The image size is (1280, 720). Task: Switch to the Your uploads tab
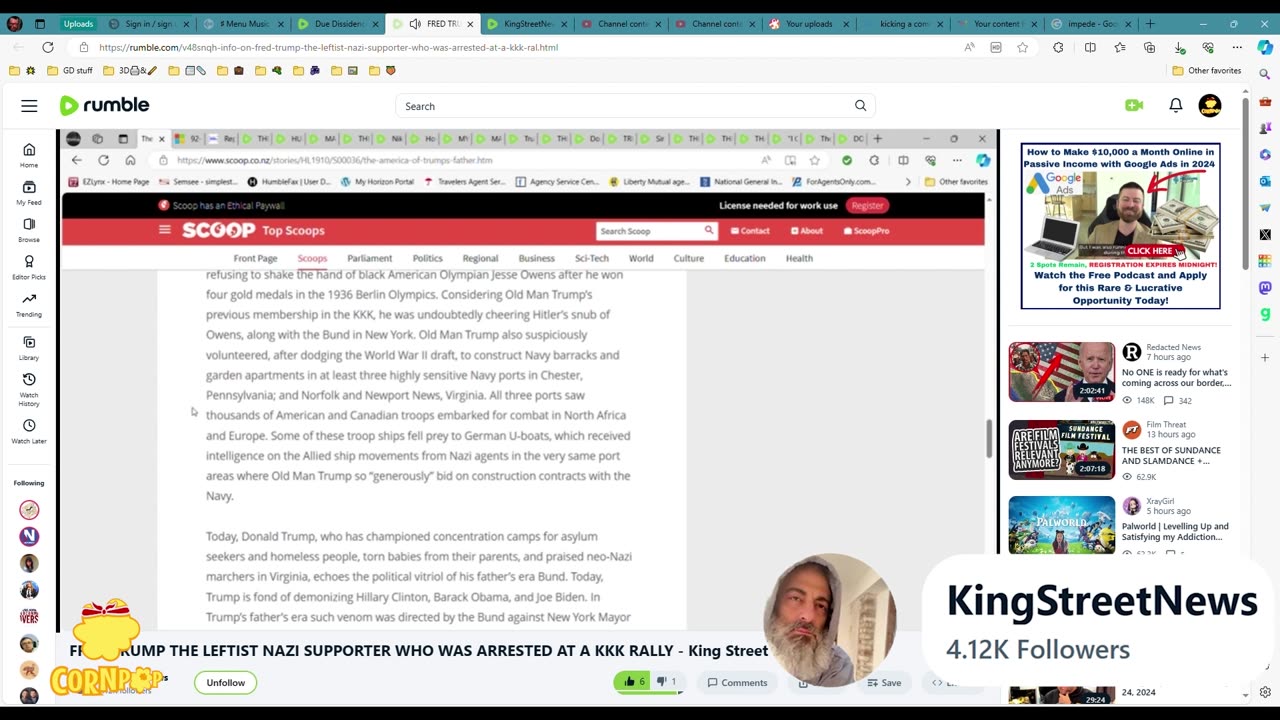(808, 23)
